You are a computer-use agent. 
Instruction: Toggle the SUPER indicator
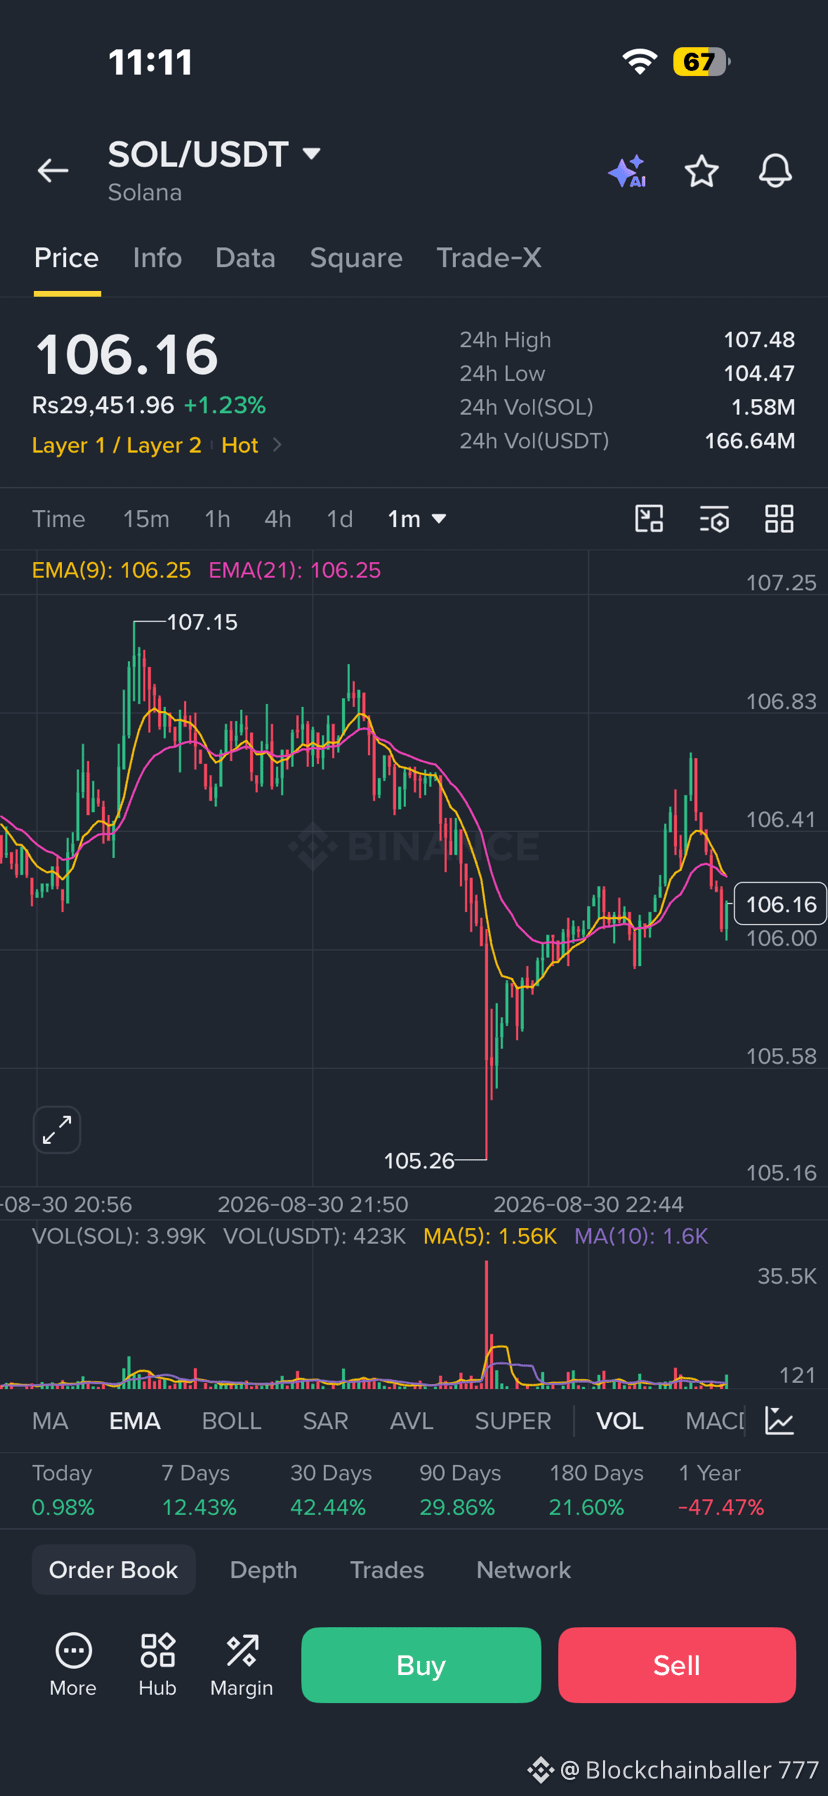coord(513,1421)
